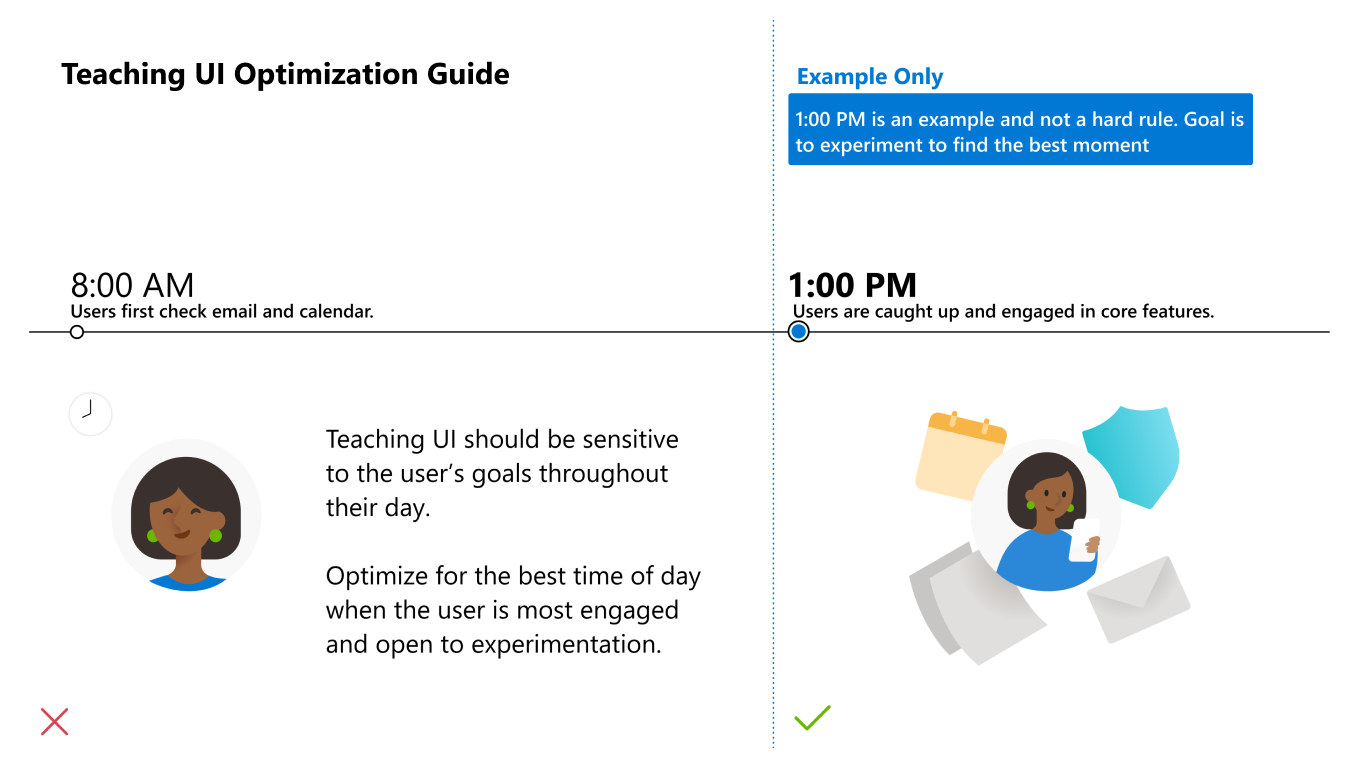Click the Teaching UI Optimization Guide title
The image size is (1366, 768).
285,74
